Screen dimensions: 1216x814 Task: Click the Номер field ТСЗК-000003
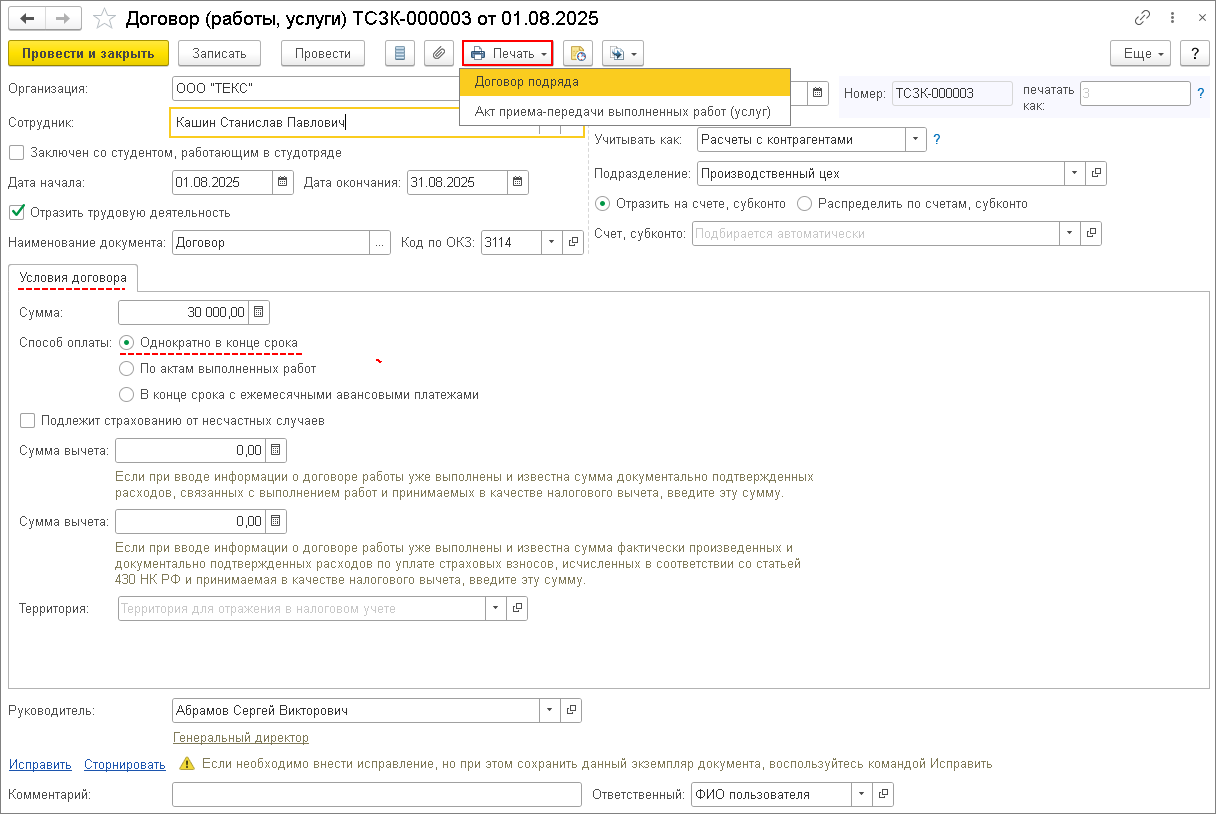(x=952, y=93)
